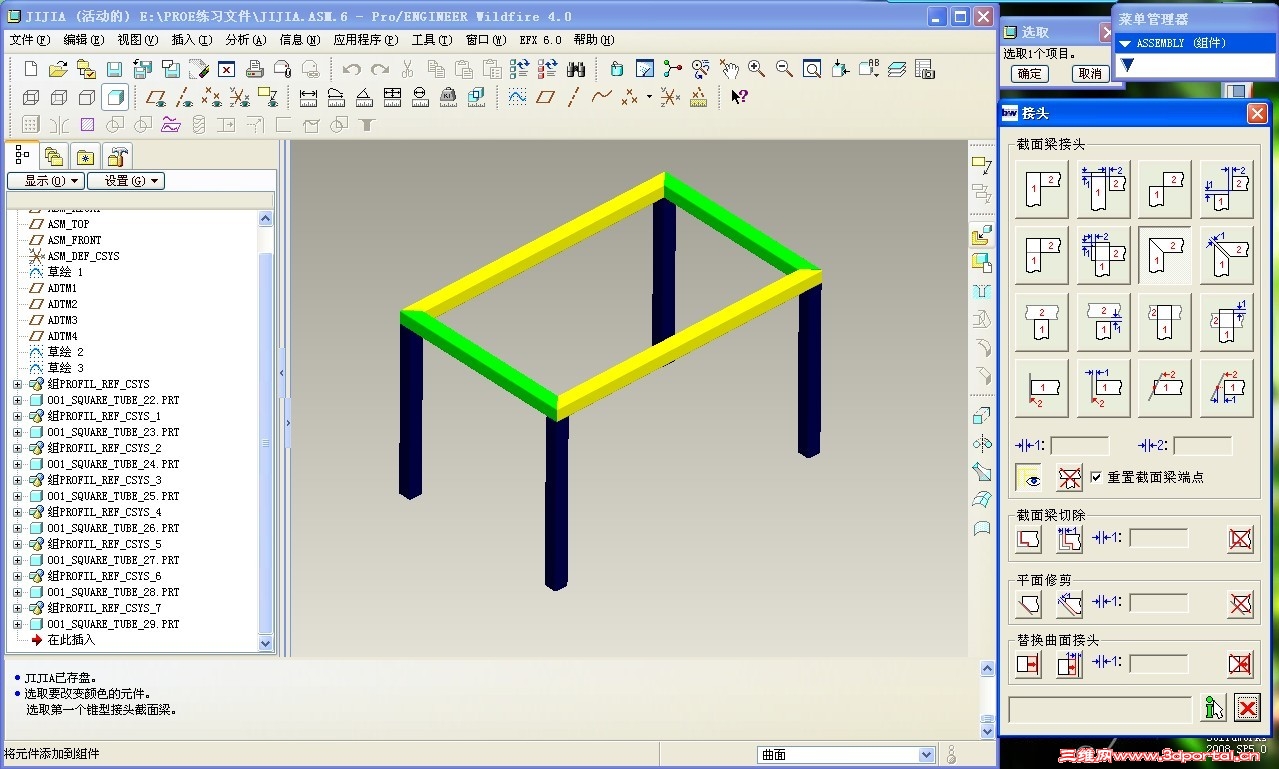The height and width of the screenshot is (769, 1279).
Task: Open the 视图(V) menu
Action: click(138, 40)
